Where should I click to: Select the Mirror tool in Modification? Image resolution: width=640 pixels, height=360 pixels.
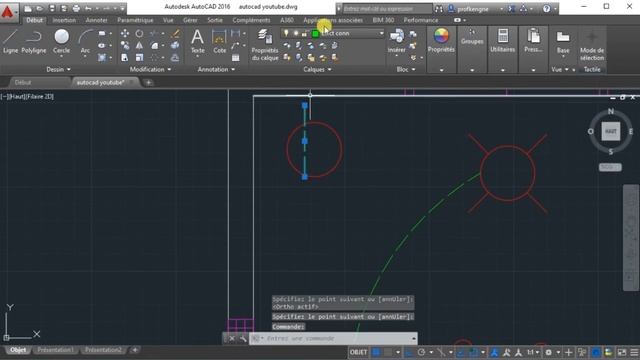[x=139, y=46]
